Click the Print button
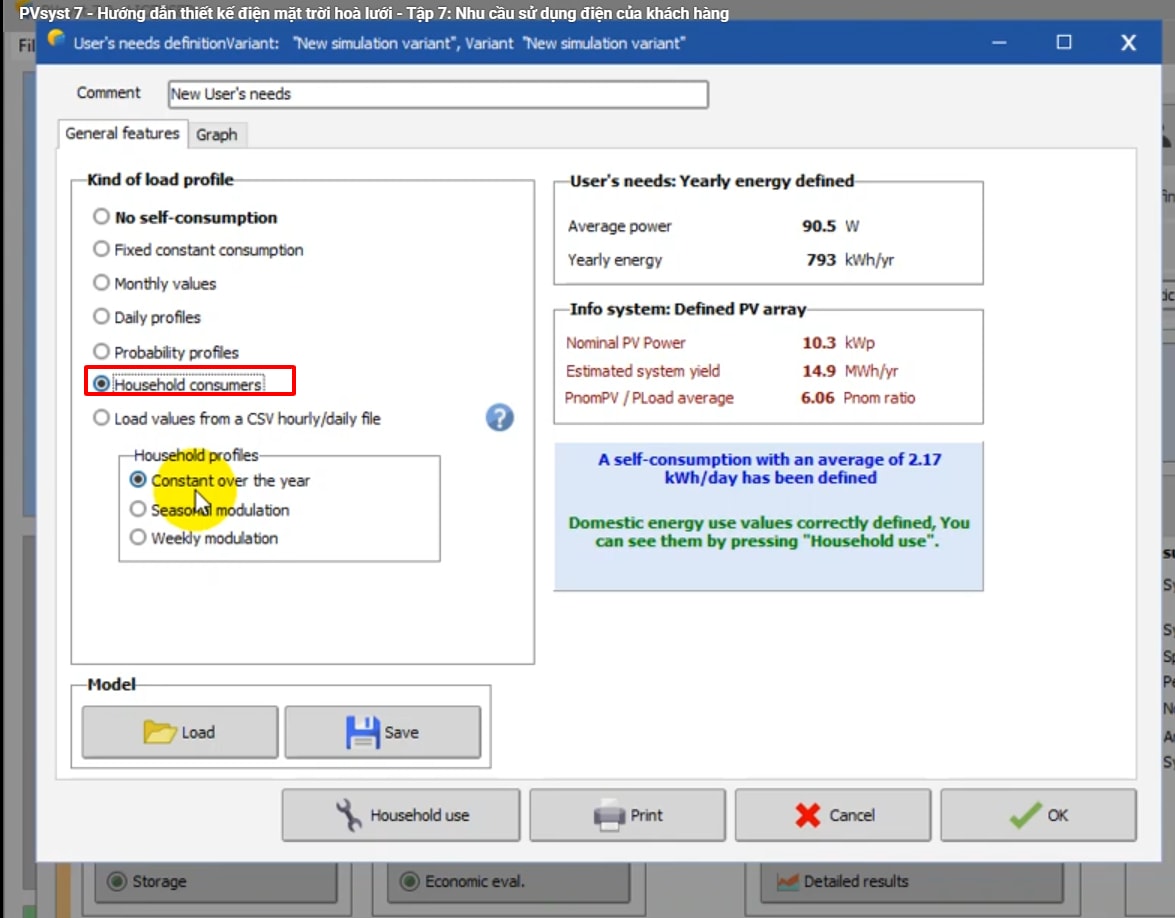This screenshot has width=1175, height=918. click(x=627, y=815)
